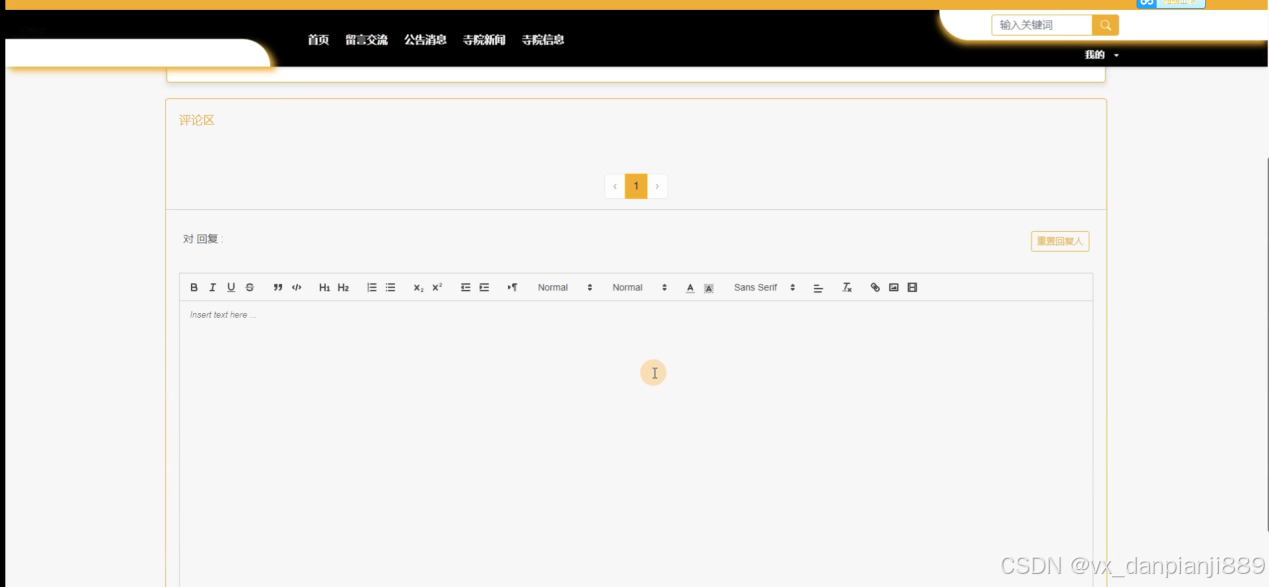The height and width of the screenshot is (587, 1269).
Task: Go to 首页 in navigation
Action: point(318,40)
